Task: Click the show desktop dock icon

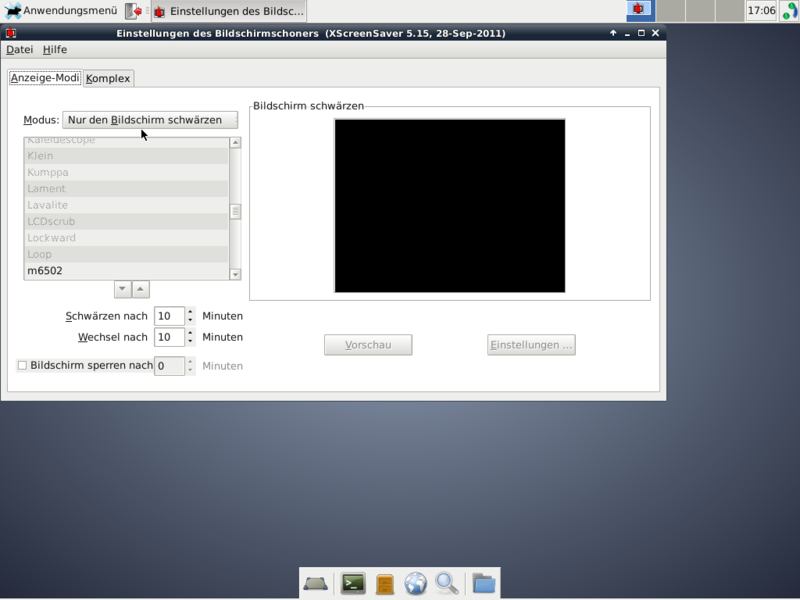Action: [x=316, y=583]
